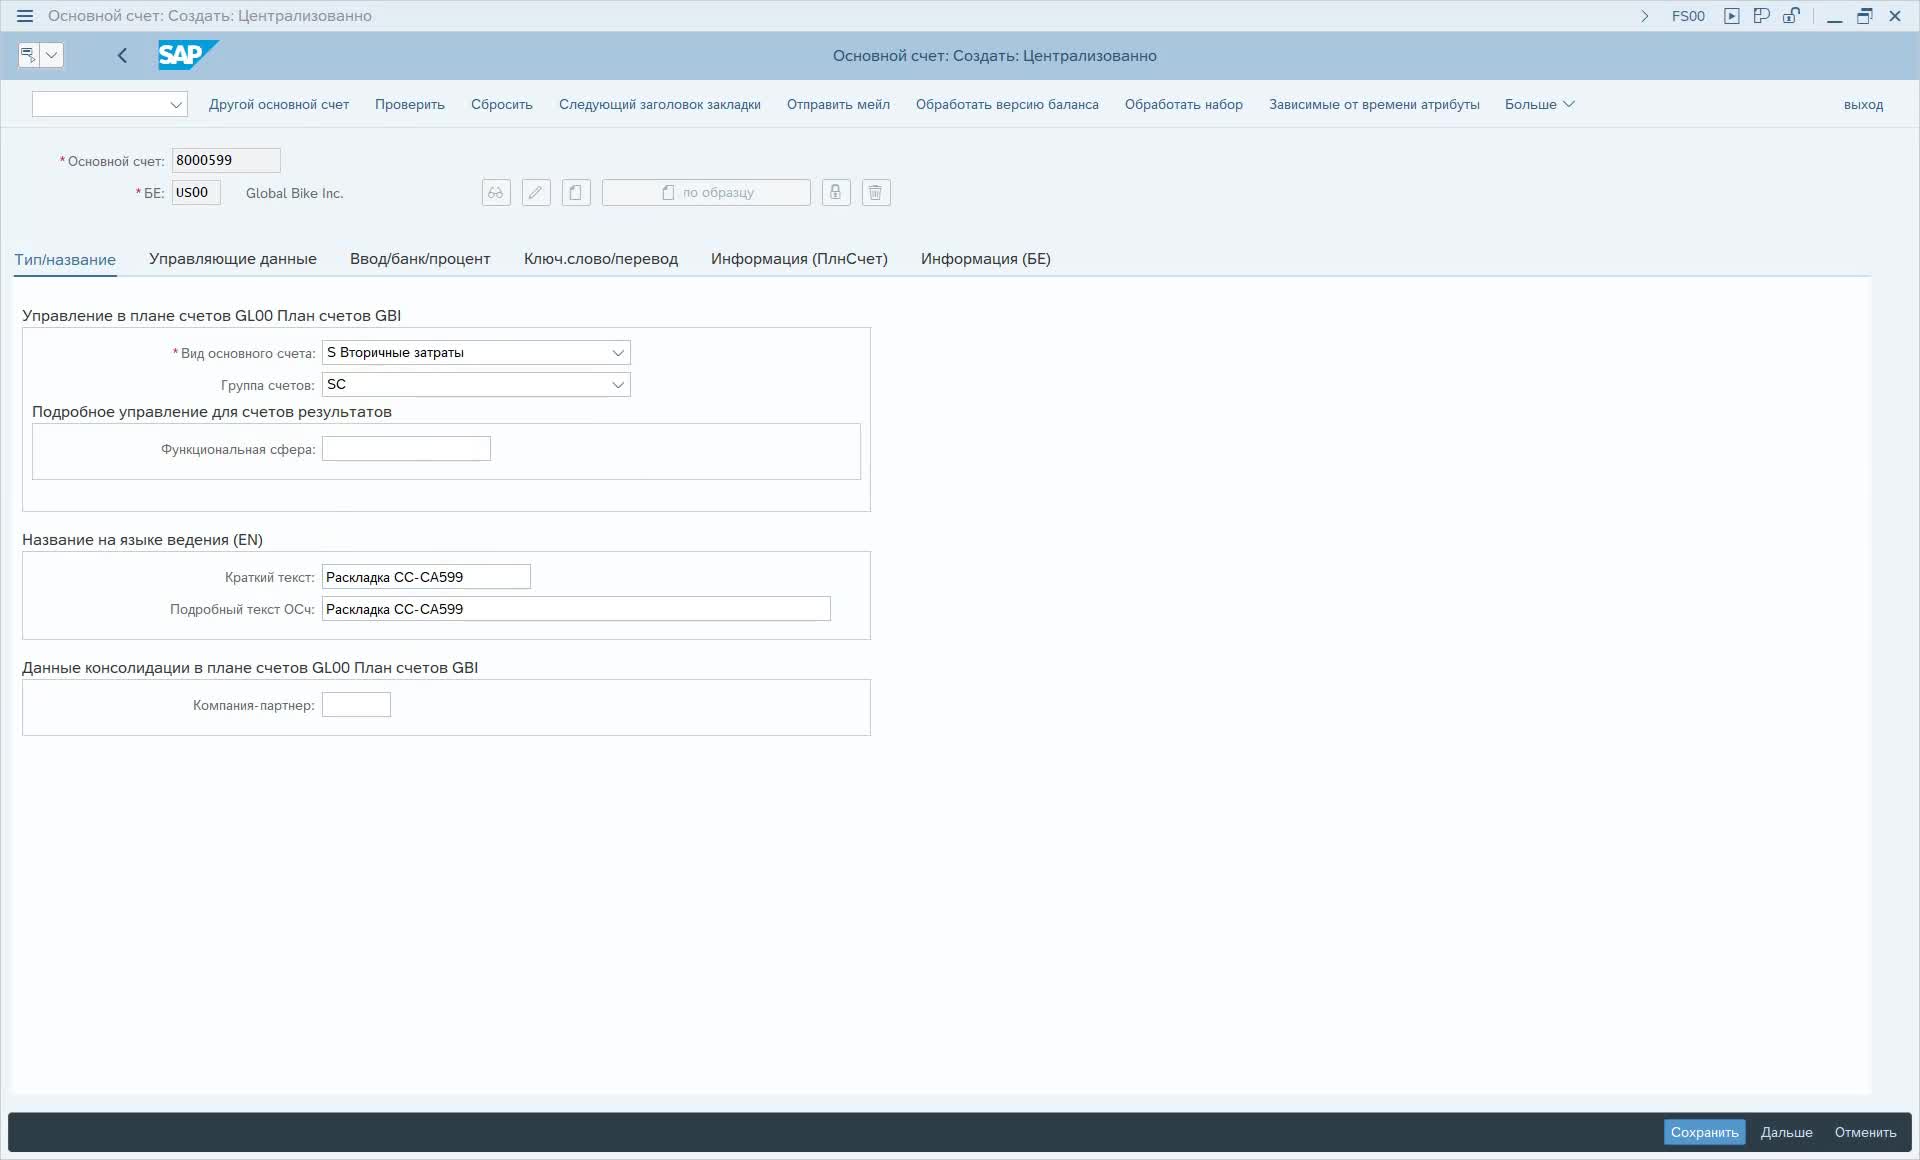Image resolution: width=1920 pixels, height=1160 pixels.
Task: Click 'Другой основной счет'
Action: [279, 104]
